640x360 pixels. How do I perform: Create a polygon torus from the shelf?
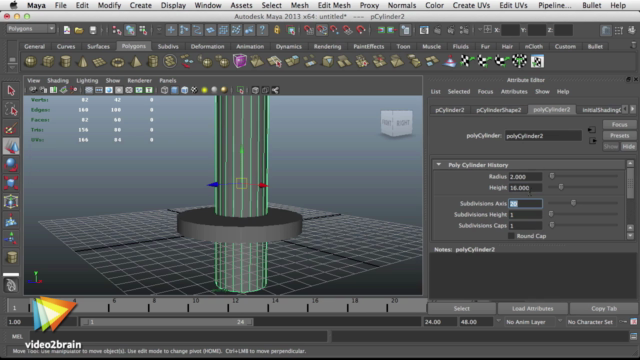(x=118, y=62)
